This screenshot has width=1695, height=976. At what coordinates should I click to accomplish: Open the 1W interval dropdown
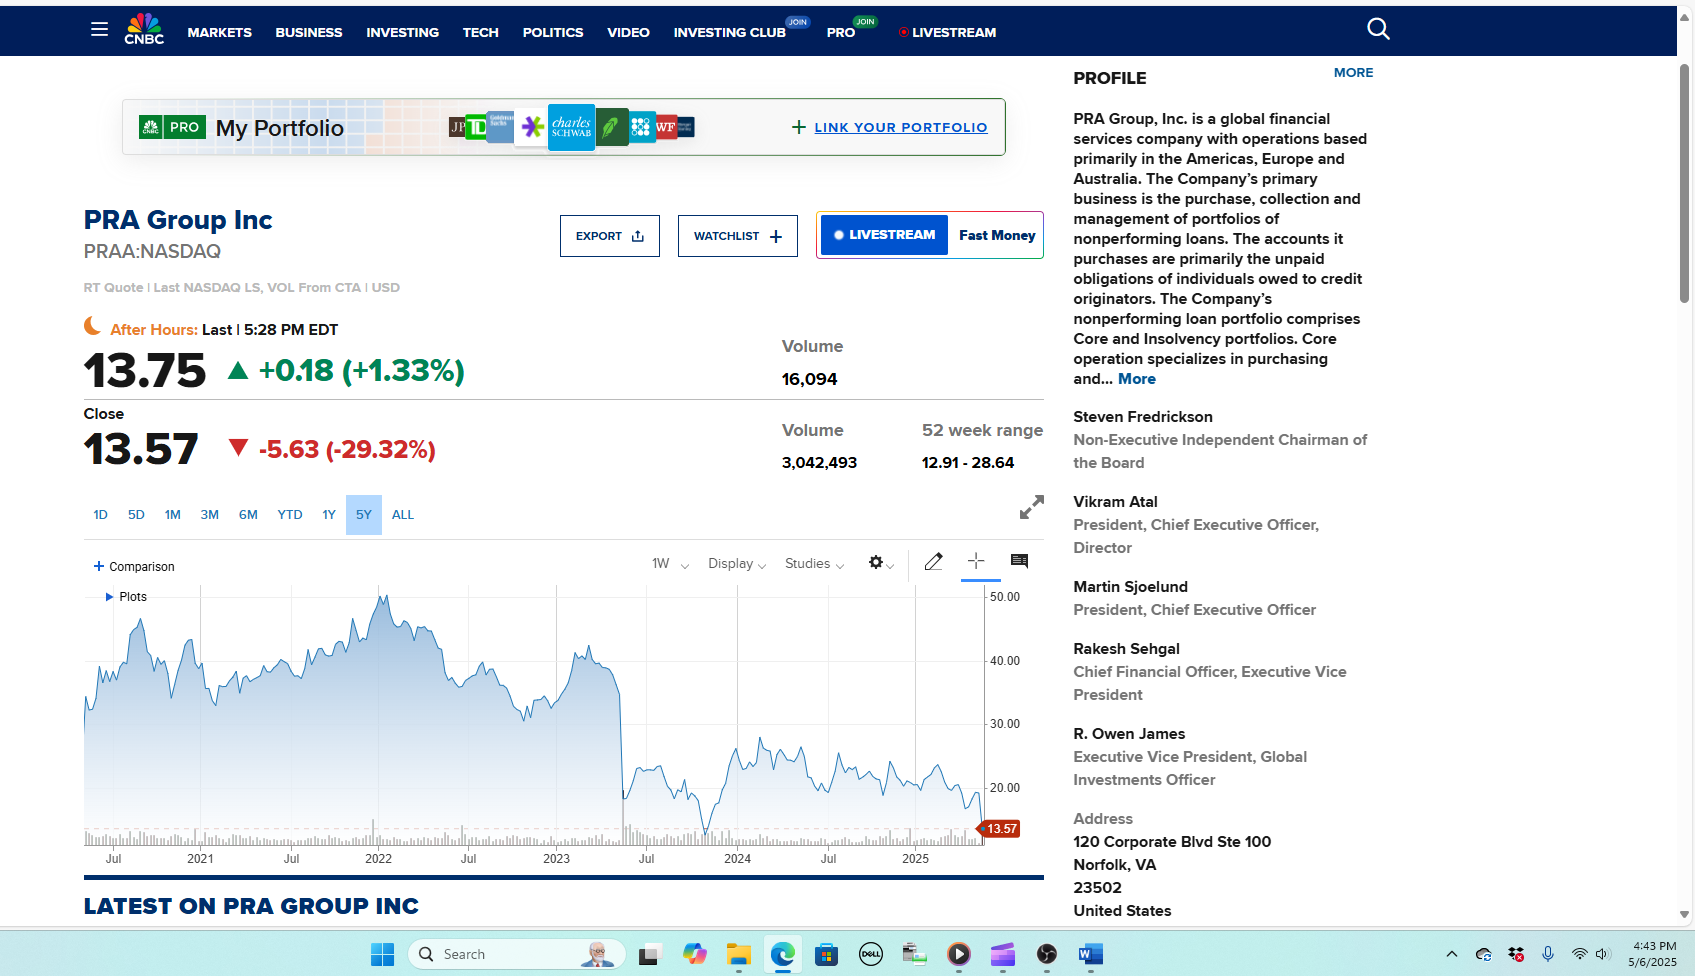(x=670, y=564)
